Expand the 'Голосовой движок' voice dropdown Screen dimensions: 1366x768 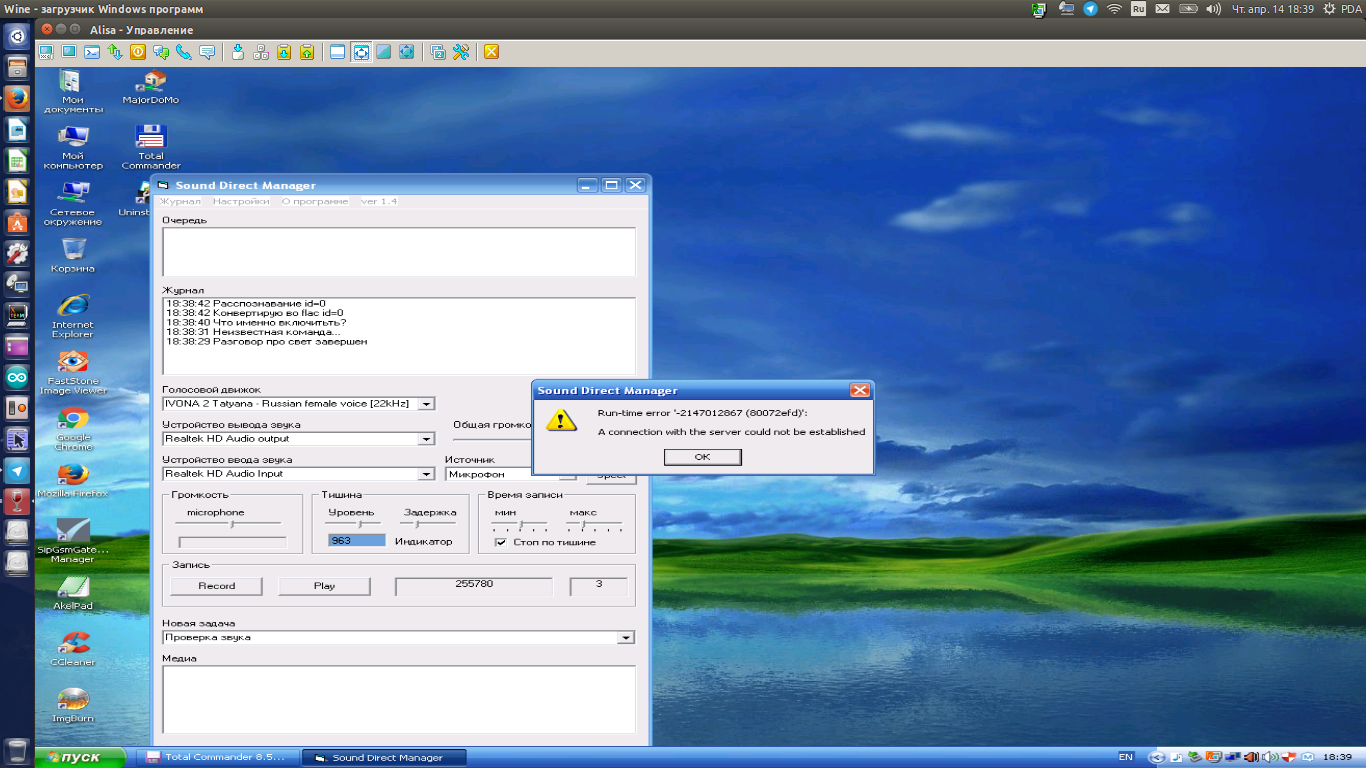click(x=426, y=404)
